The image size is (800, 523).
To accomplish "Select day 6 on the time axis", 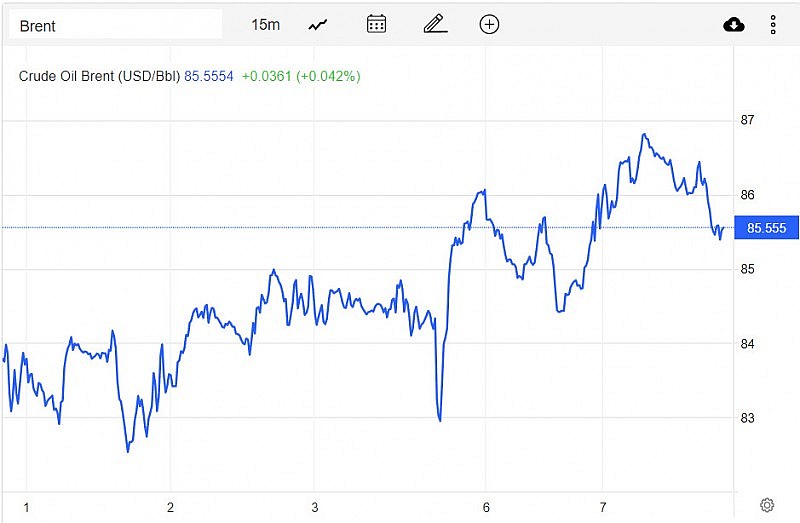I will [486, 507].
